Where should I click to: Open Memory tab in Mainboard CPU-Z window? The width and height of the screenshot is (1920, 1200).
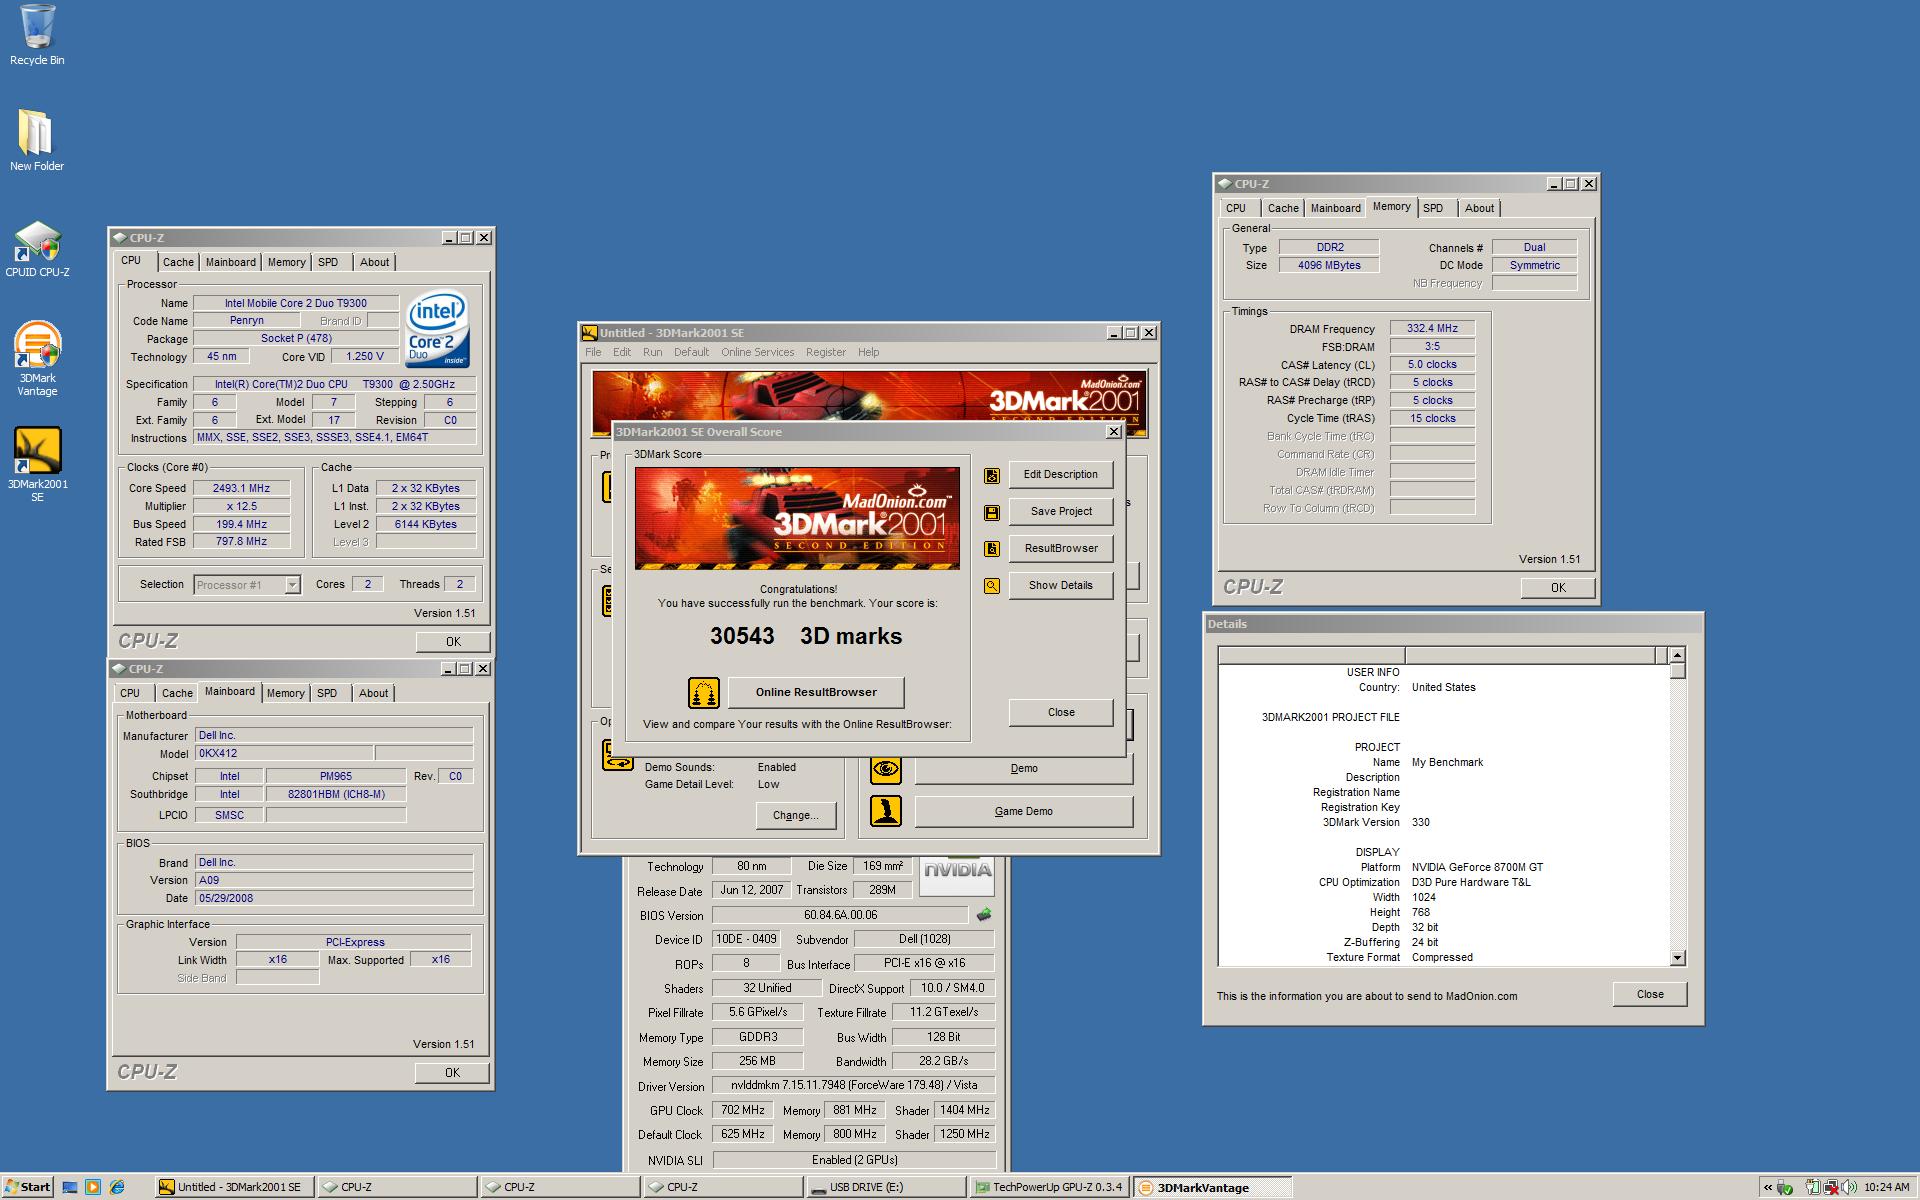point(285,693)
